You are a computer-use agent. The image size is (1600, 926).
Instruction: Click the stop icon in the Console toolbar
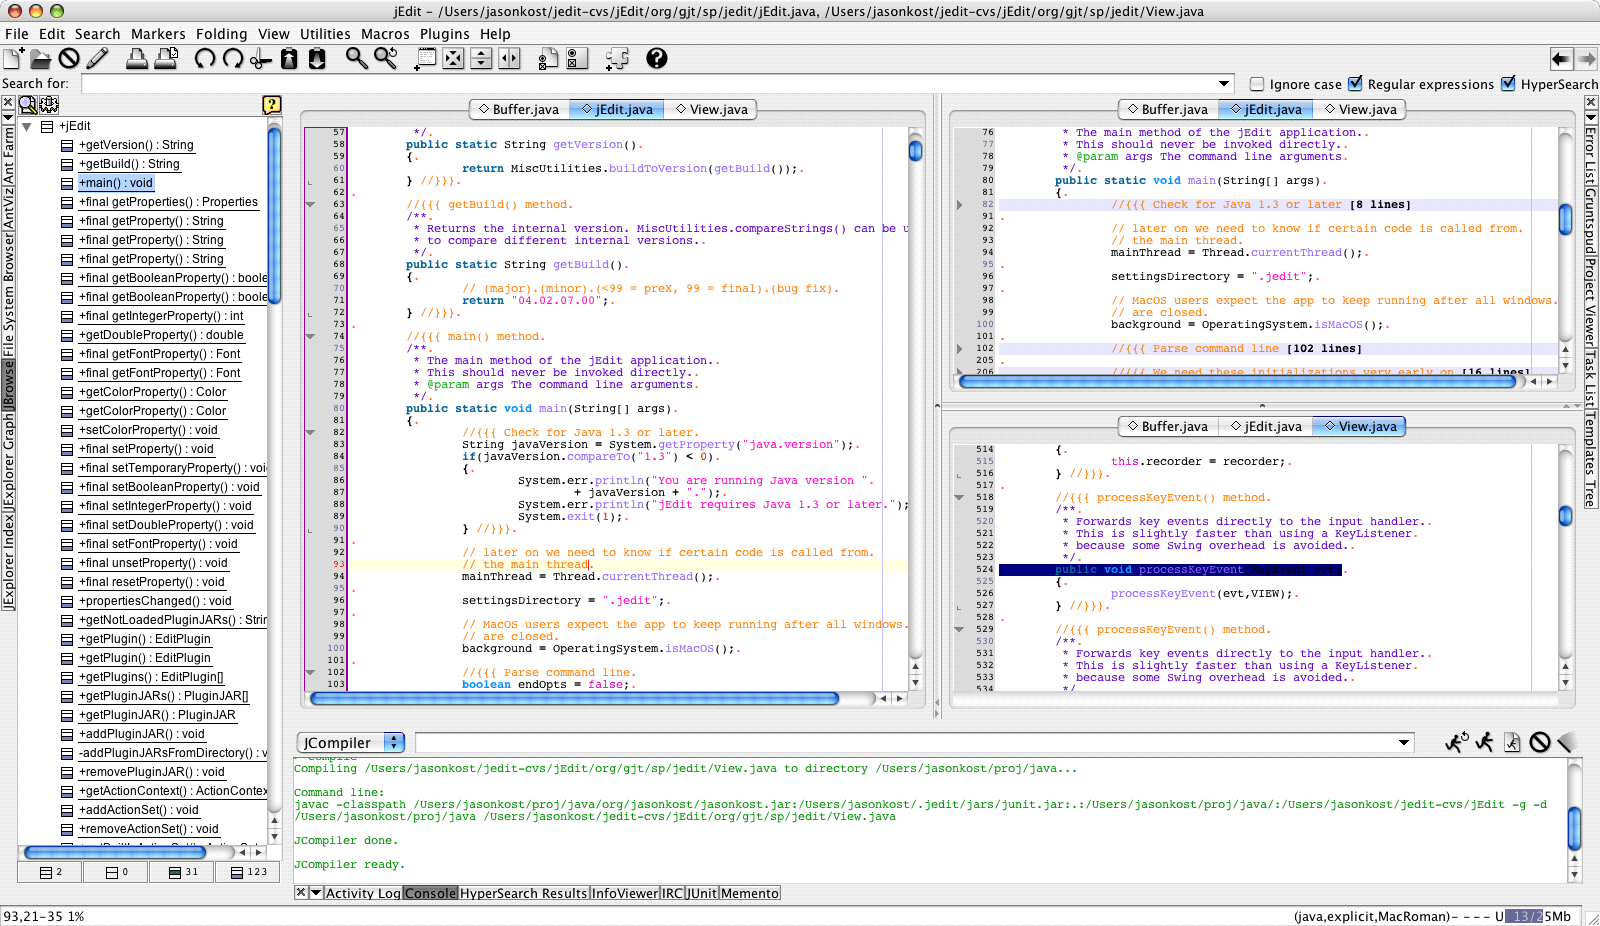pyautogui.click(x=1540, y=742)
